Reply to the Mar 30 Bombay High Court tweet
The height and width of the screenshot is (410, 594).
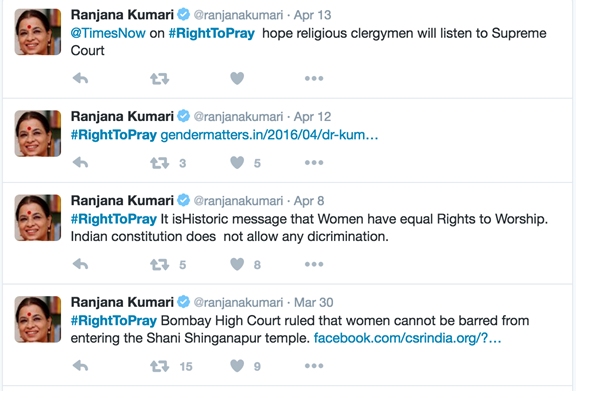click(80, 366)
